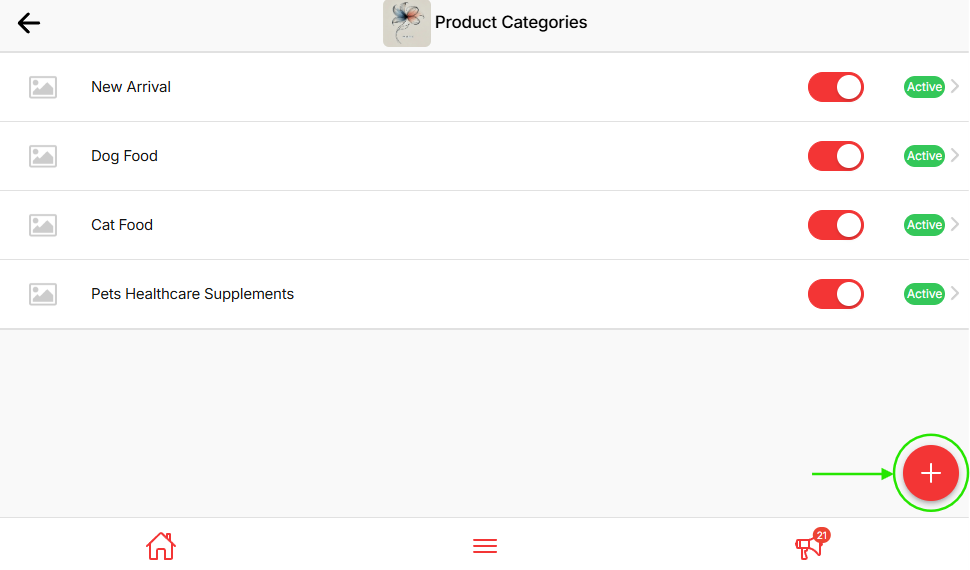
Task: Click the Active badge on New Arrival
Action: click(924, 87)
